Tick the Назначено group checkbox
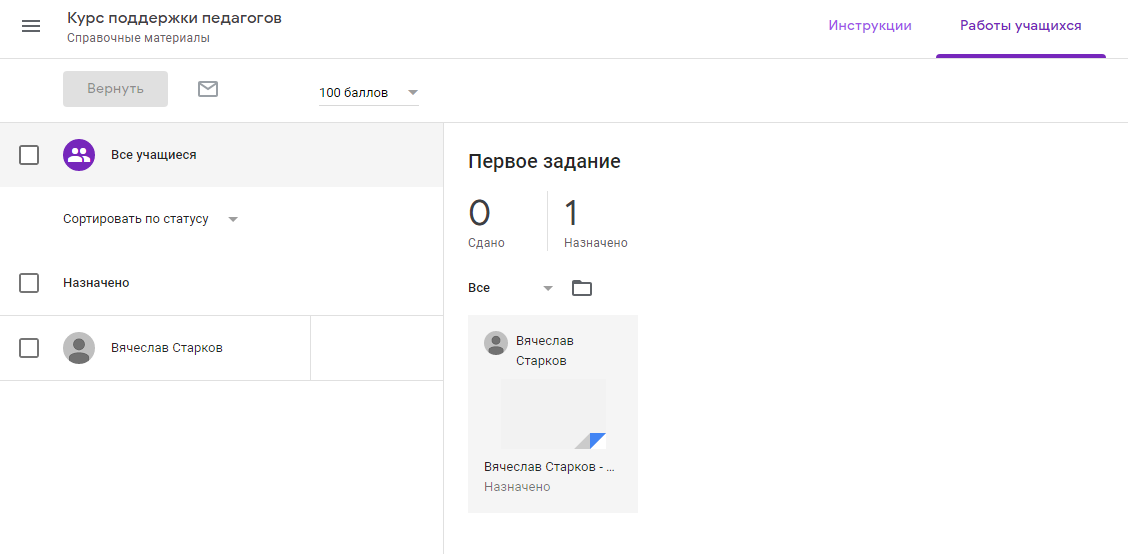1128x554 pixels. pos(29,283)
